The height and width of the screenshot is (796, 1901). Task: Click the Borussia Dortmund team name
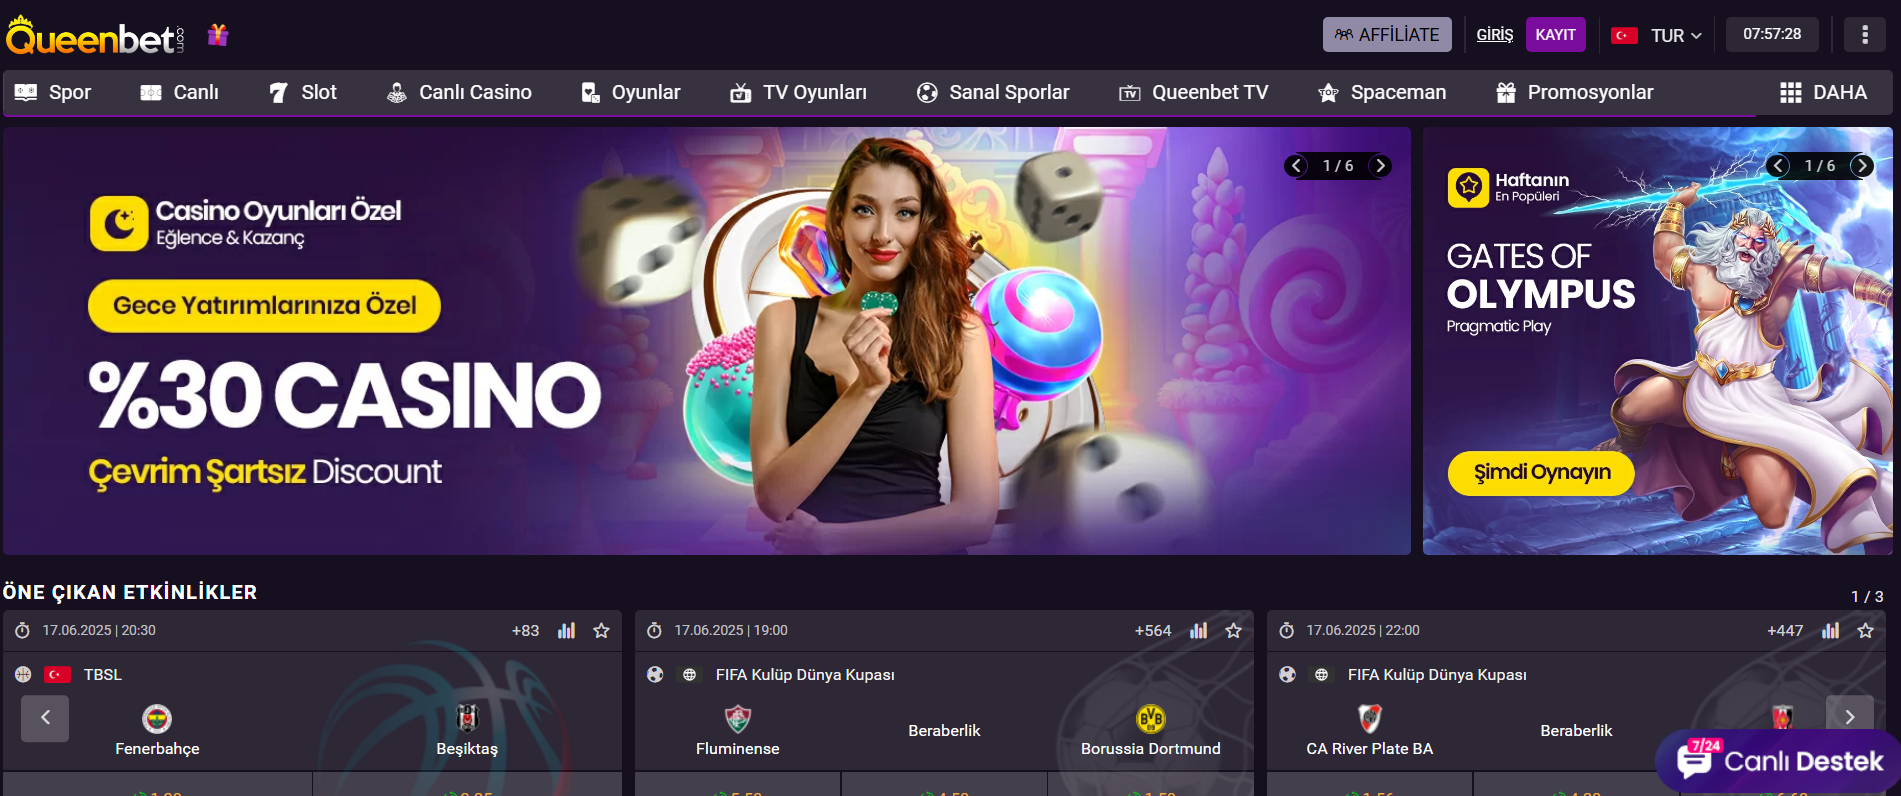[1150, 749]
